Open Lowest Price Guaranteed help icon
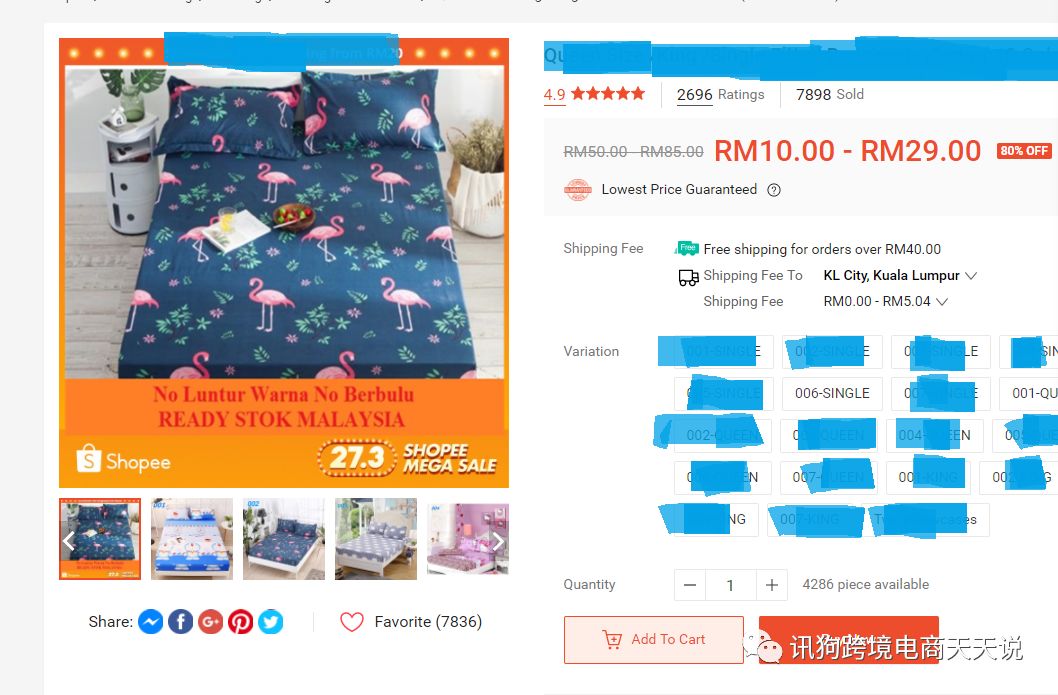The image size is (1058, 695). [774, 190]
